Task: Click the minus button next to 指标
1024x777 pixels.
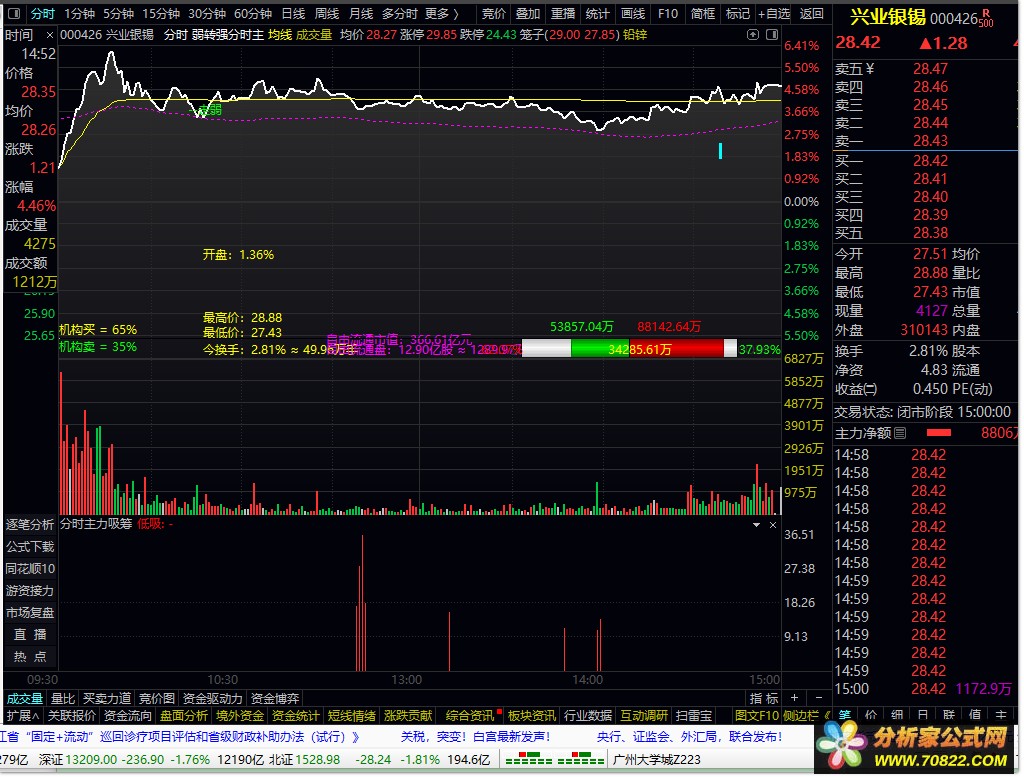Action: (x=818, y=698)
